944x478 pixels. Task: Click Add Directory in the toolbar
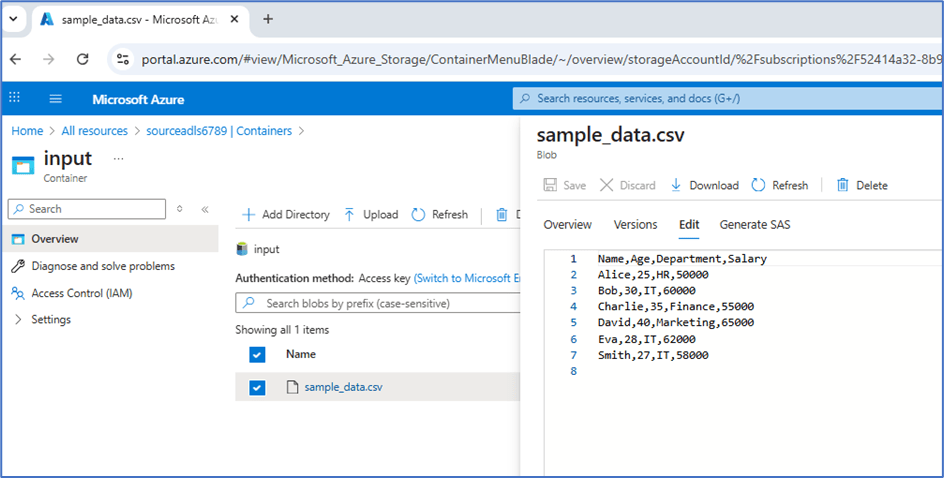coord(286,215)
